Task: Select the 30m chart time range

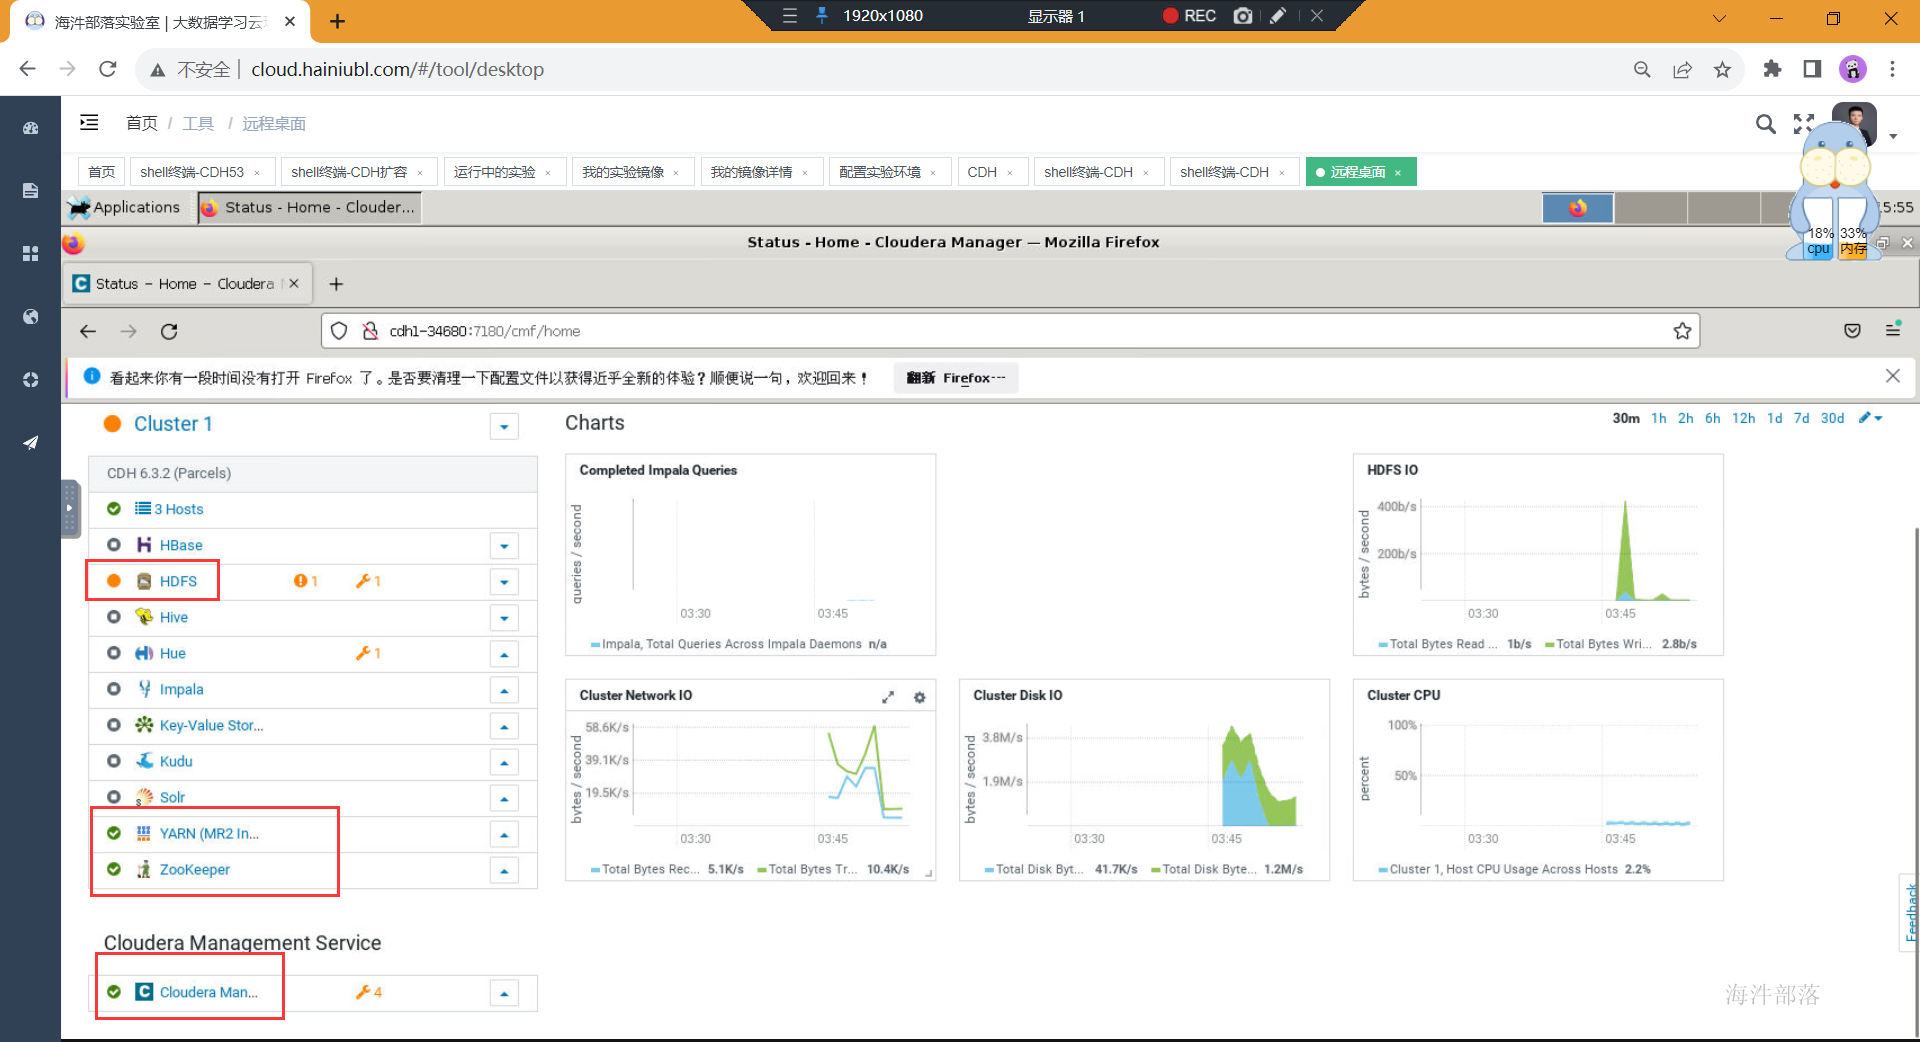Action: point(1626,418)
